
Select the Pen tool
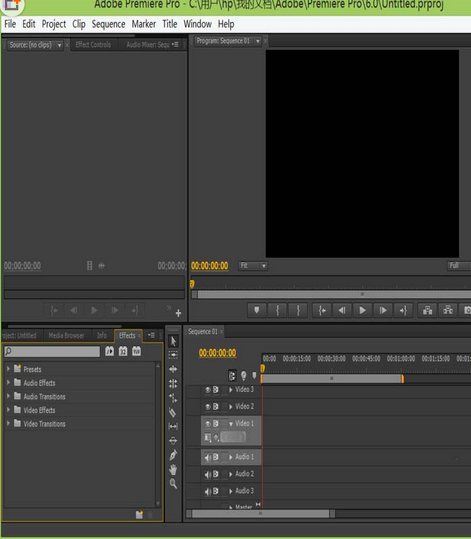[x=173, y=455]
